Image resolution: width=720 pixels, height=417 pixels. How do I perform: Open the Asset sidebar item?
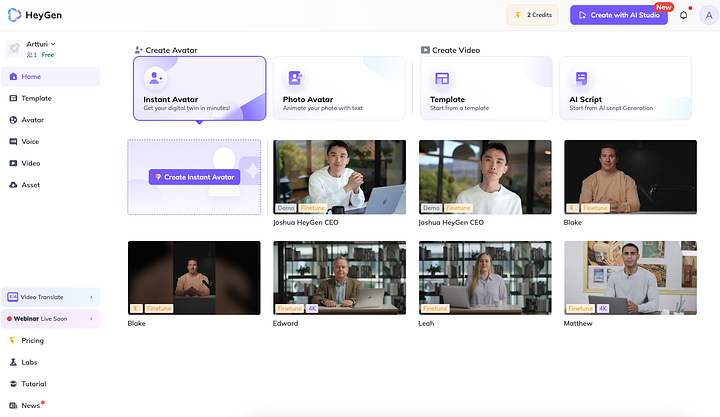pyautogui.click(x=51, y=185)
